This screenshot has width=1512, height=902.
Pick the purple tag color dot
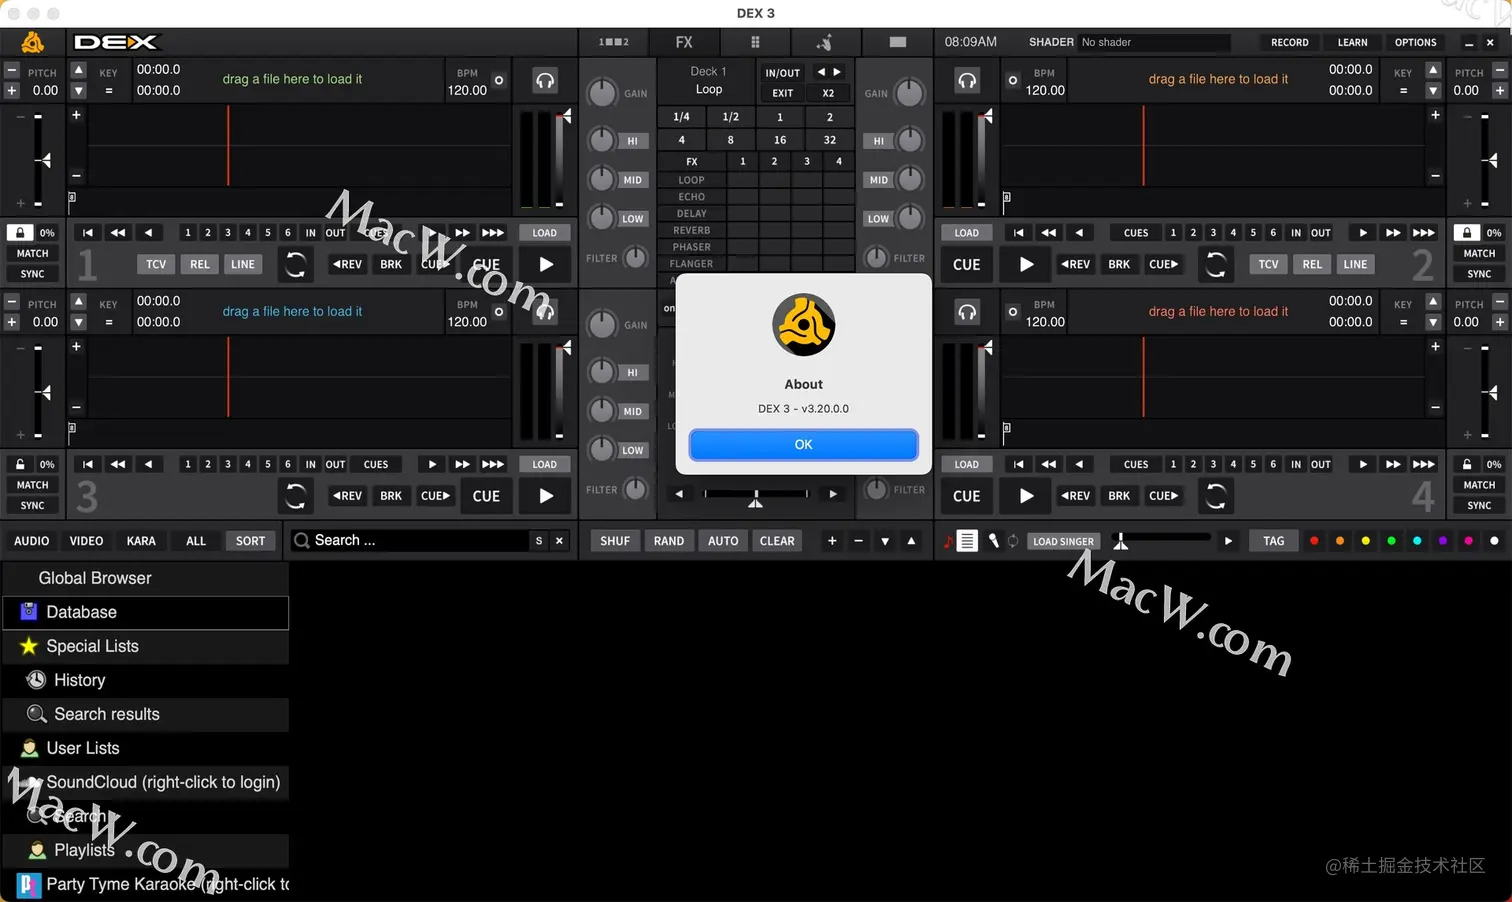coord(1443,541)
